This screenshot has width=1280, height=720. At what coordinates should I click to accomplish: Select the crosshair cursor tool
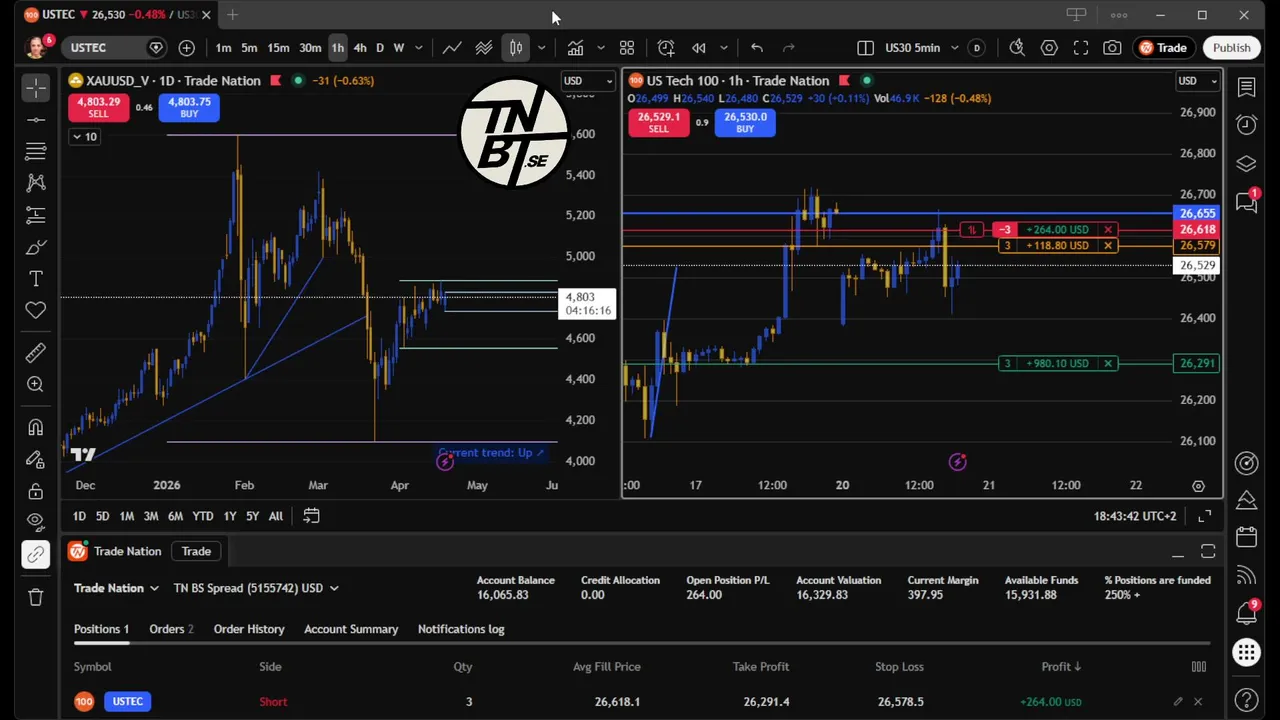point(36,88)
